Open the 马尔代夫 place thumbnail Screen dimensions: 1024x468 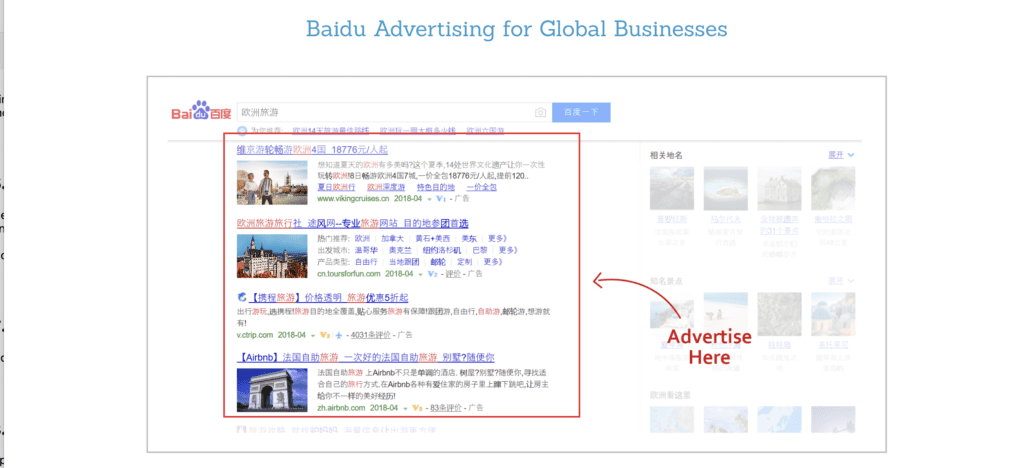(726, 188)
